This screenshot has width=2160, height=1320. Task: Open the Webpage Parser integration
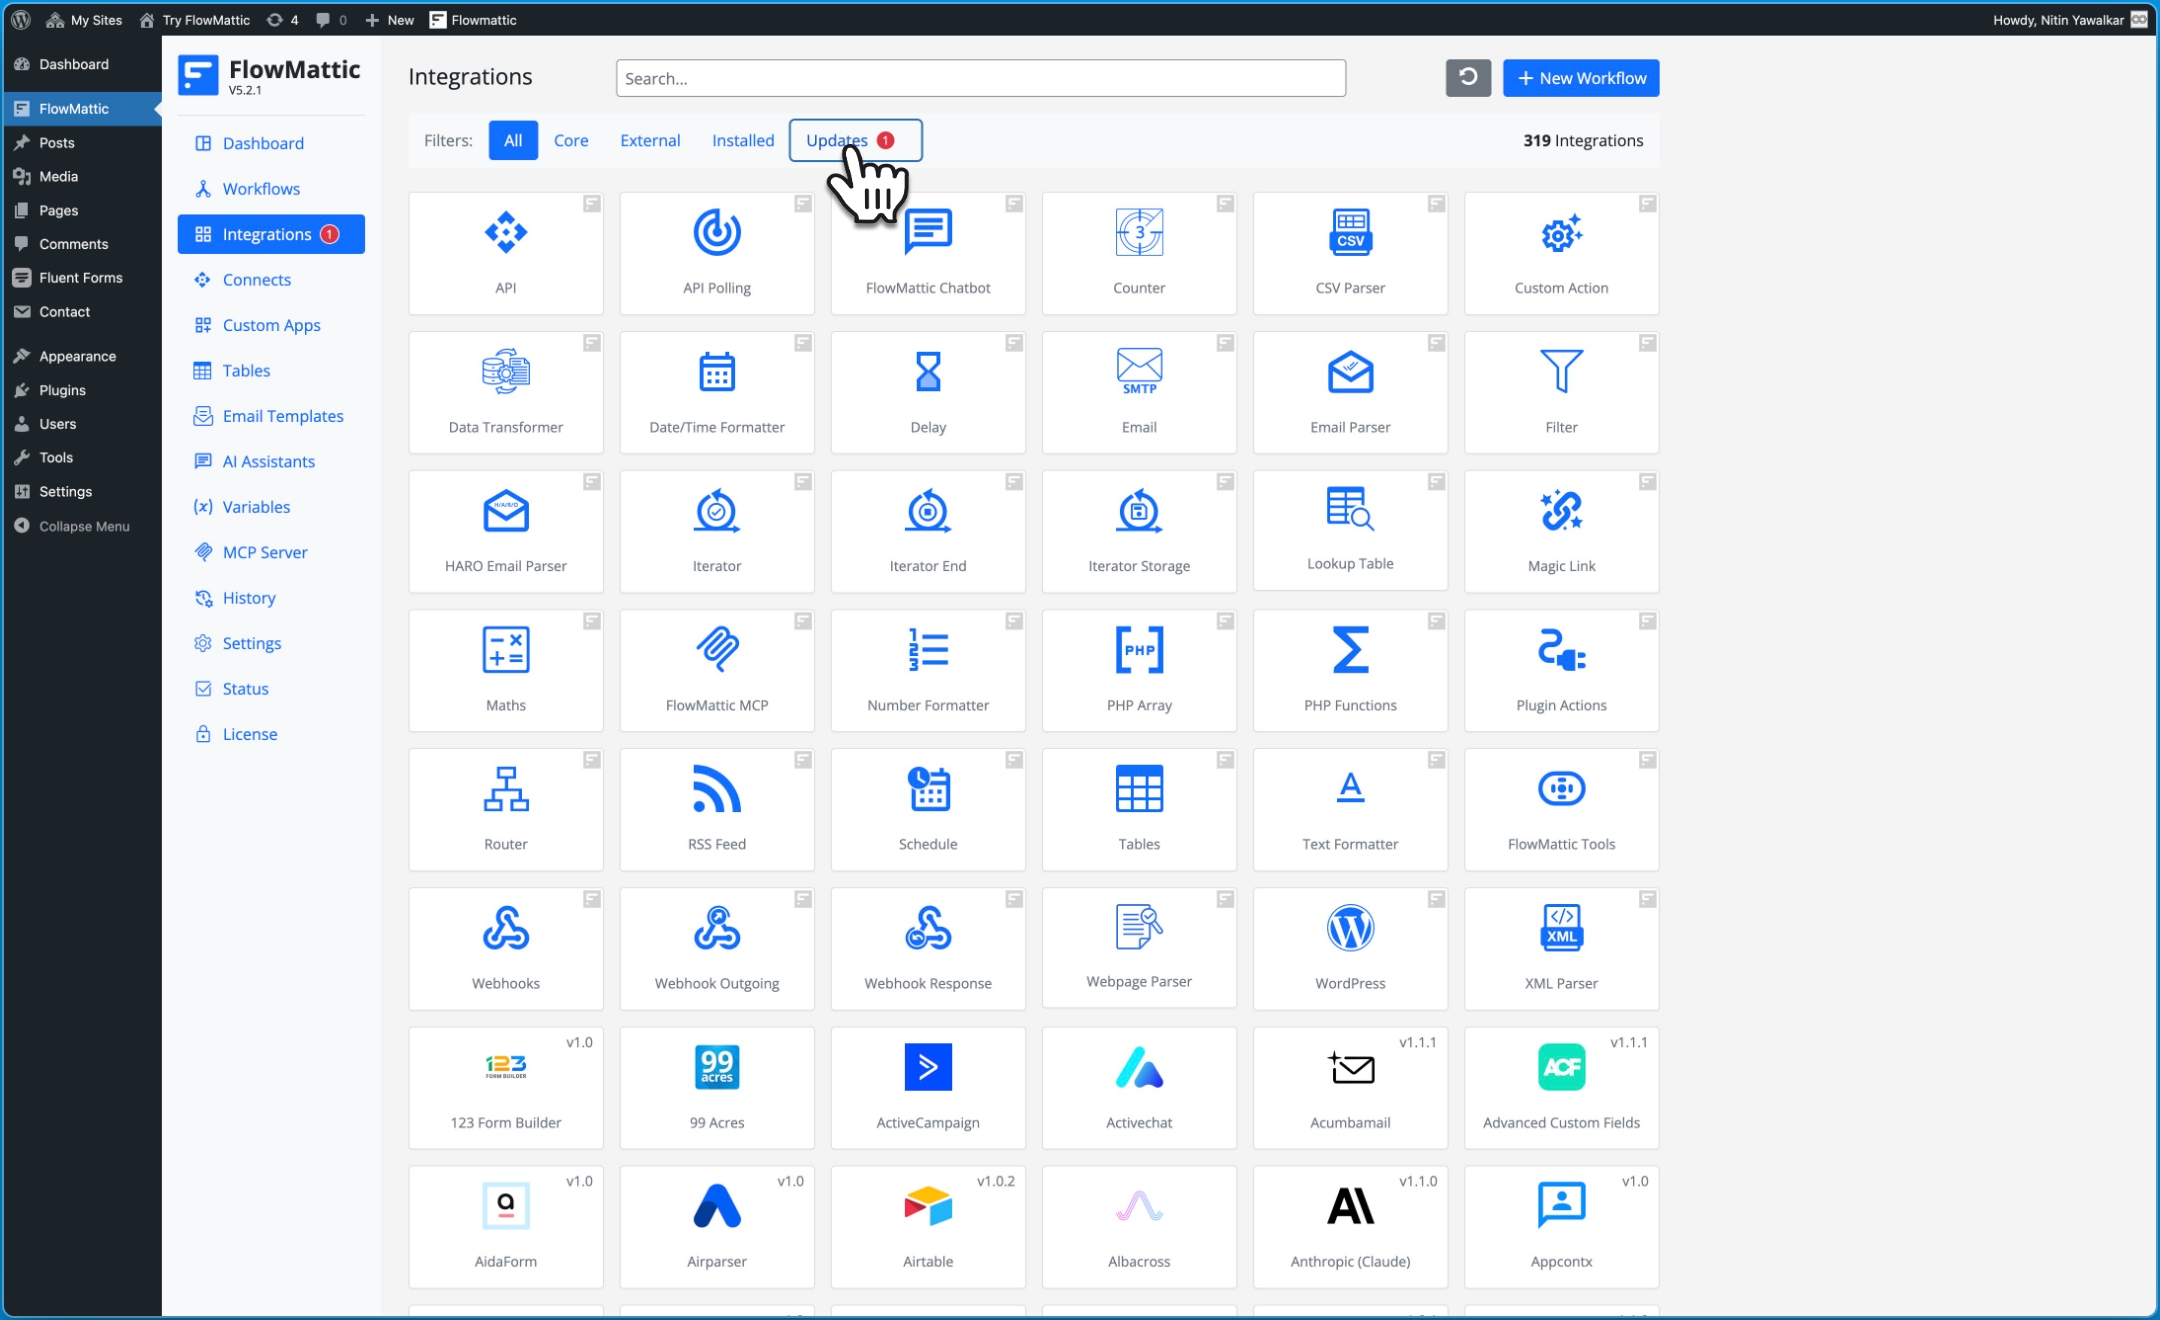point(1138,948)
